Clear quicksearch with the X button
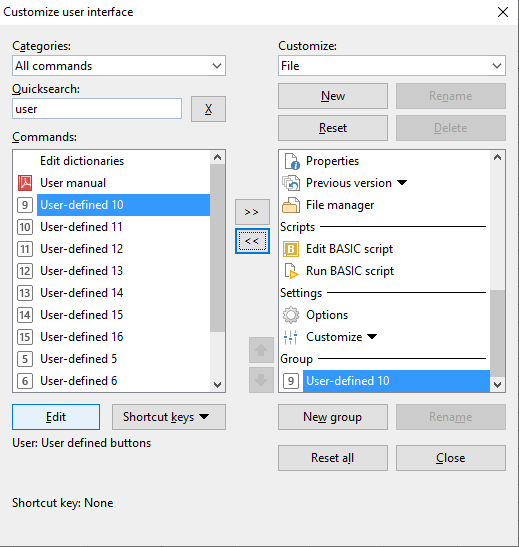Viewport: 519px width, 547px height. (x=208, y=109)
